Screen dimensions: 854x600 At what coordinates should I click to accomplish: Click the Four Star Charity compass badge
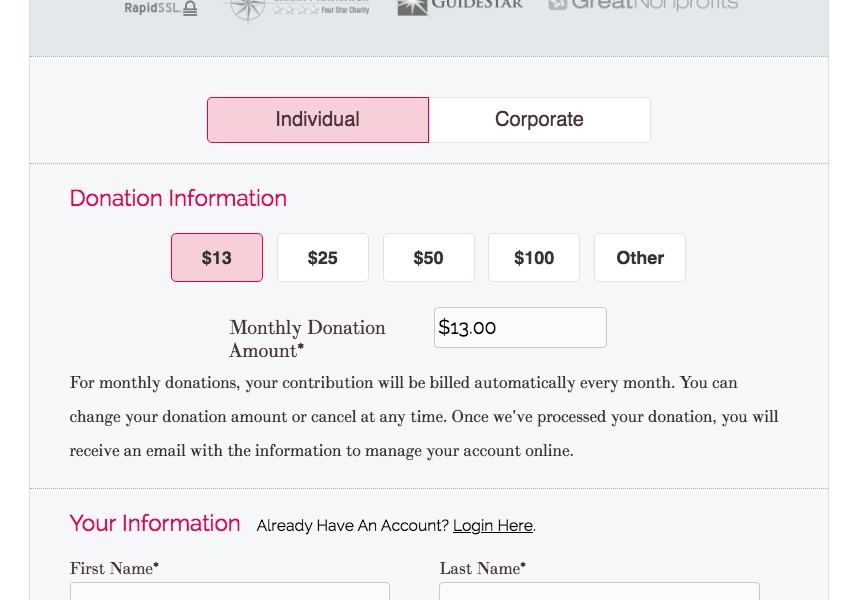[298, 8]
